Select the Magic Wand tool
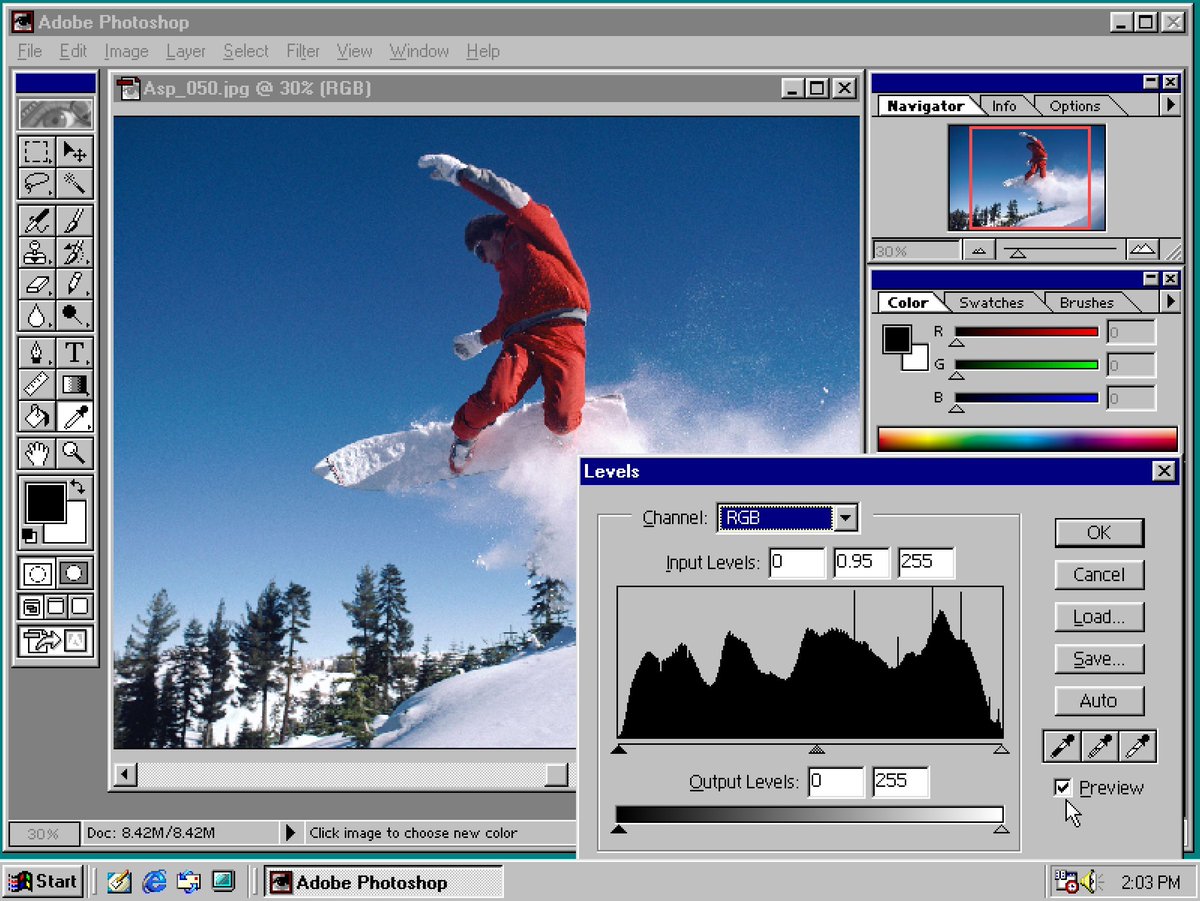The width and height of the screenshot is (1200, 901). (75, 182)
